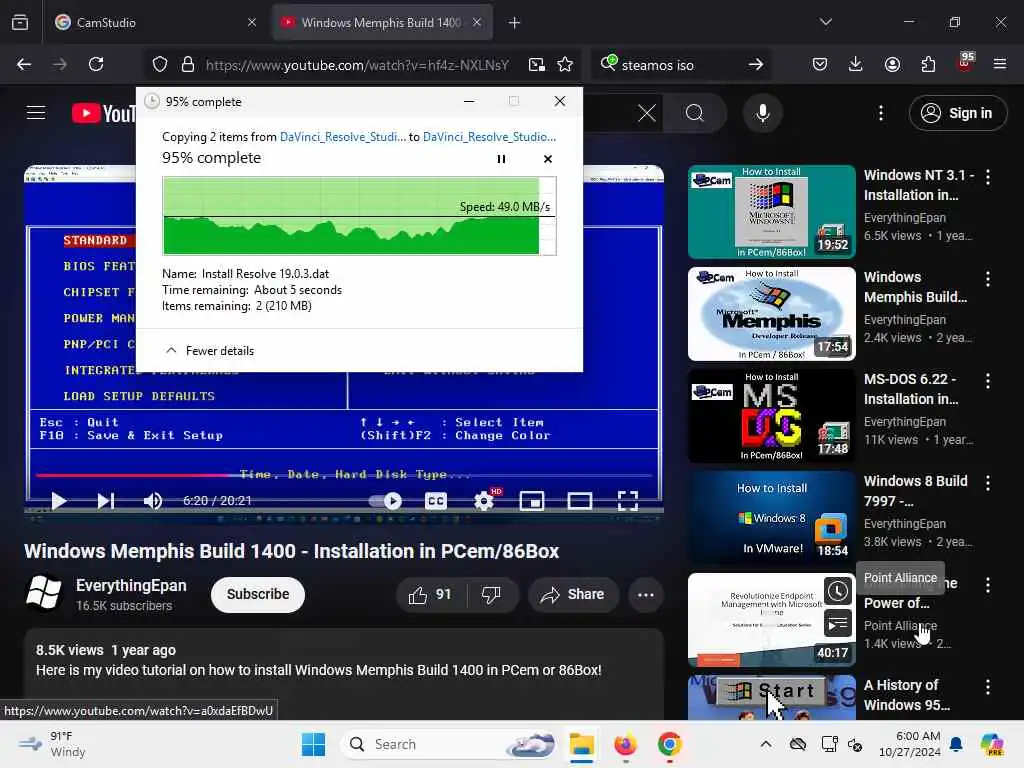Screen dimensions: 1024x768
Task: Open options menu for Windows NT 3.1 video
Action: tap(987, 177)
